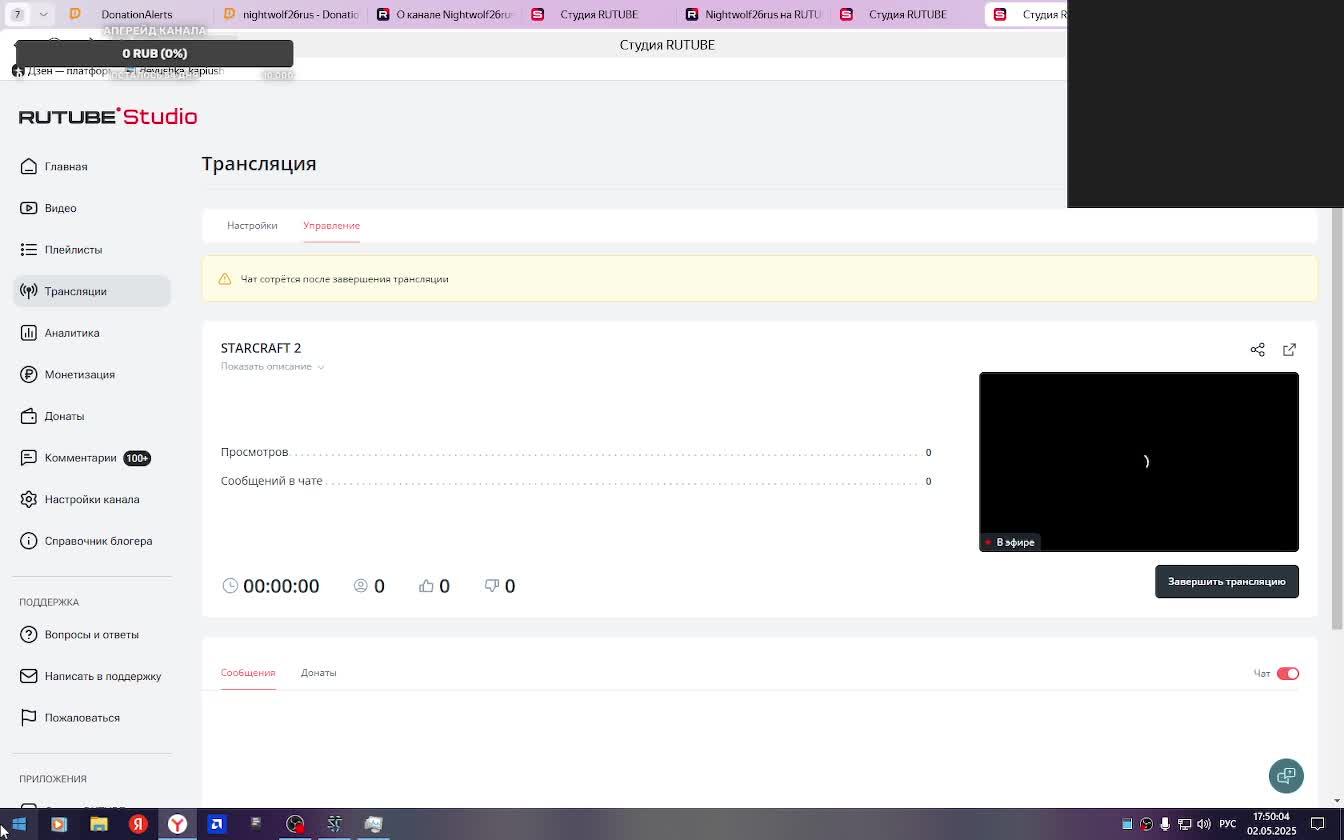
Task: Toggle the Чат switch off
Action: click(1287, 673)
